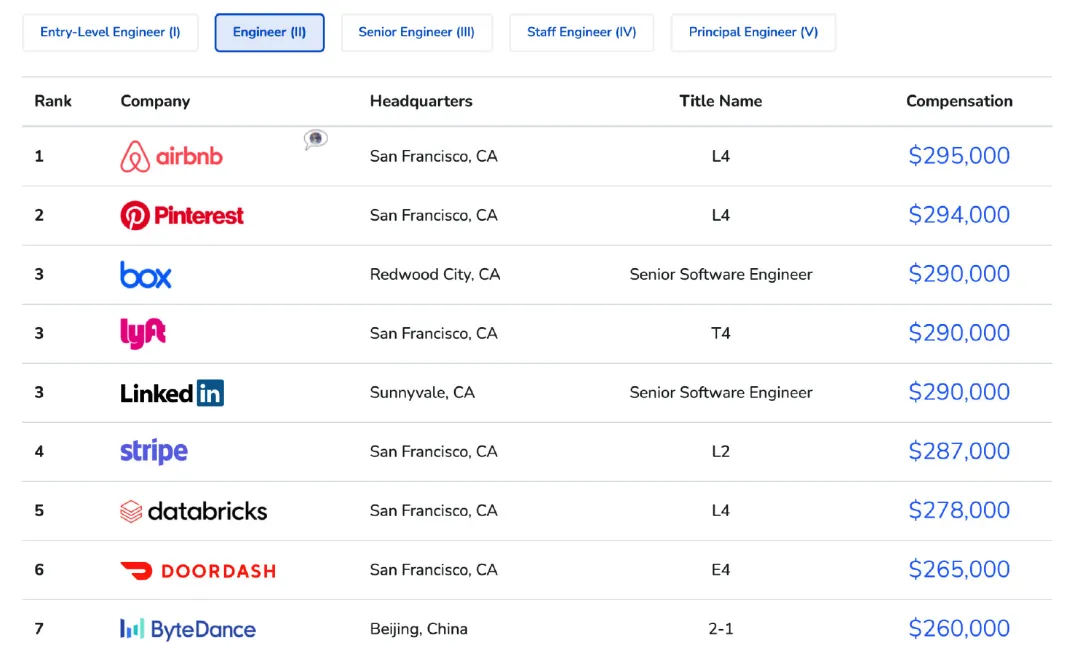1080x664 pixels.
Task: Click the Box company logo
Action: (x=145, y=274)
